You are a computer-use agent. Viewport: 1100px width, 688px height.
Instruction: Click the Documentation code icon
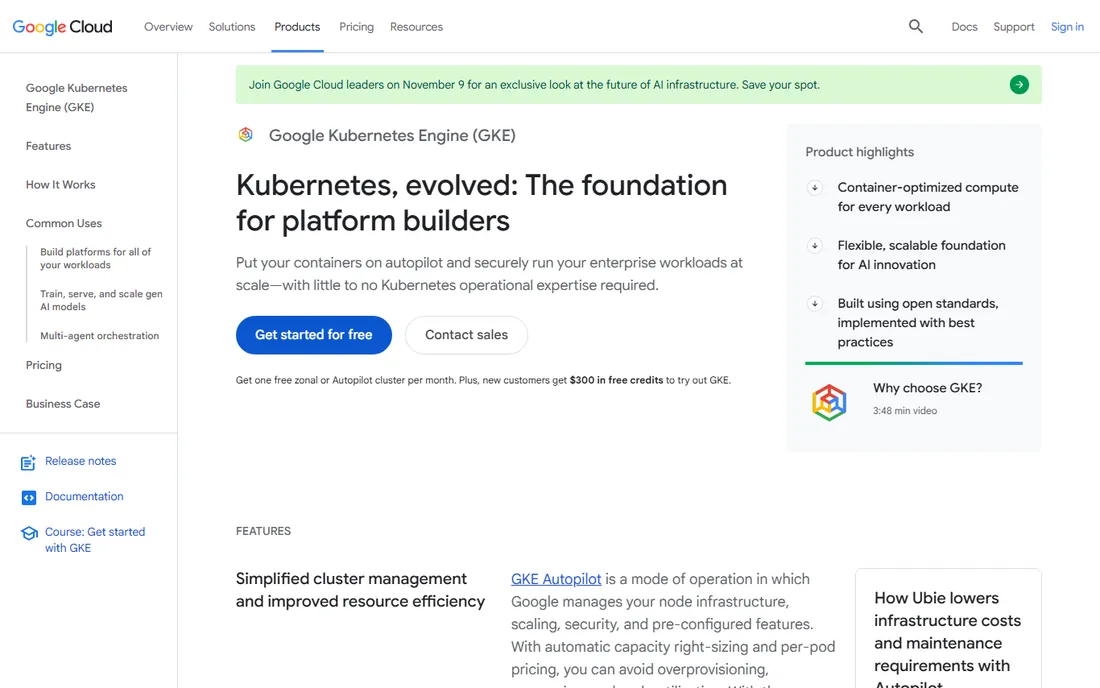point(28,497)
